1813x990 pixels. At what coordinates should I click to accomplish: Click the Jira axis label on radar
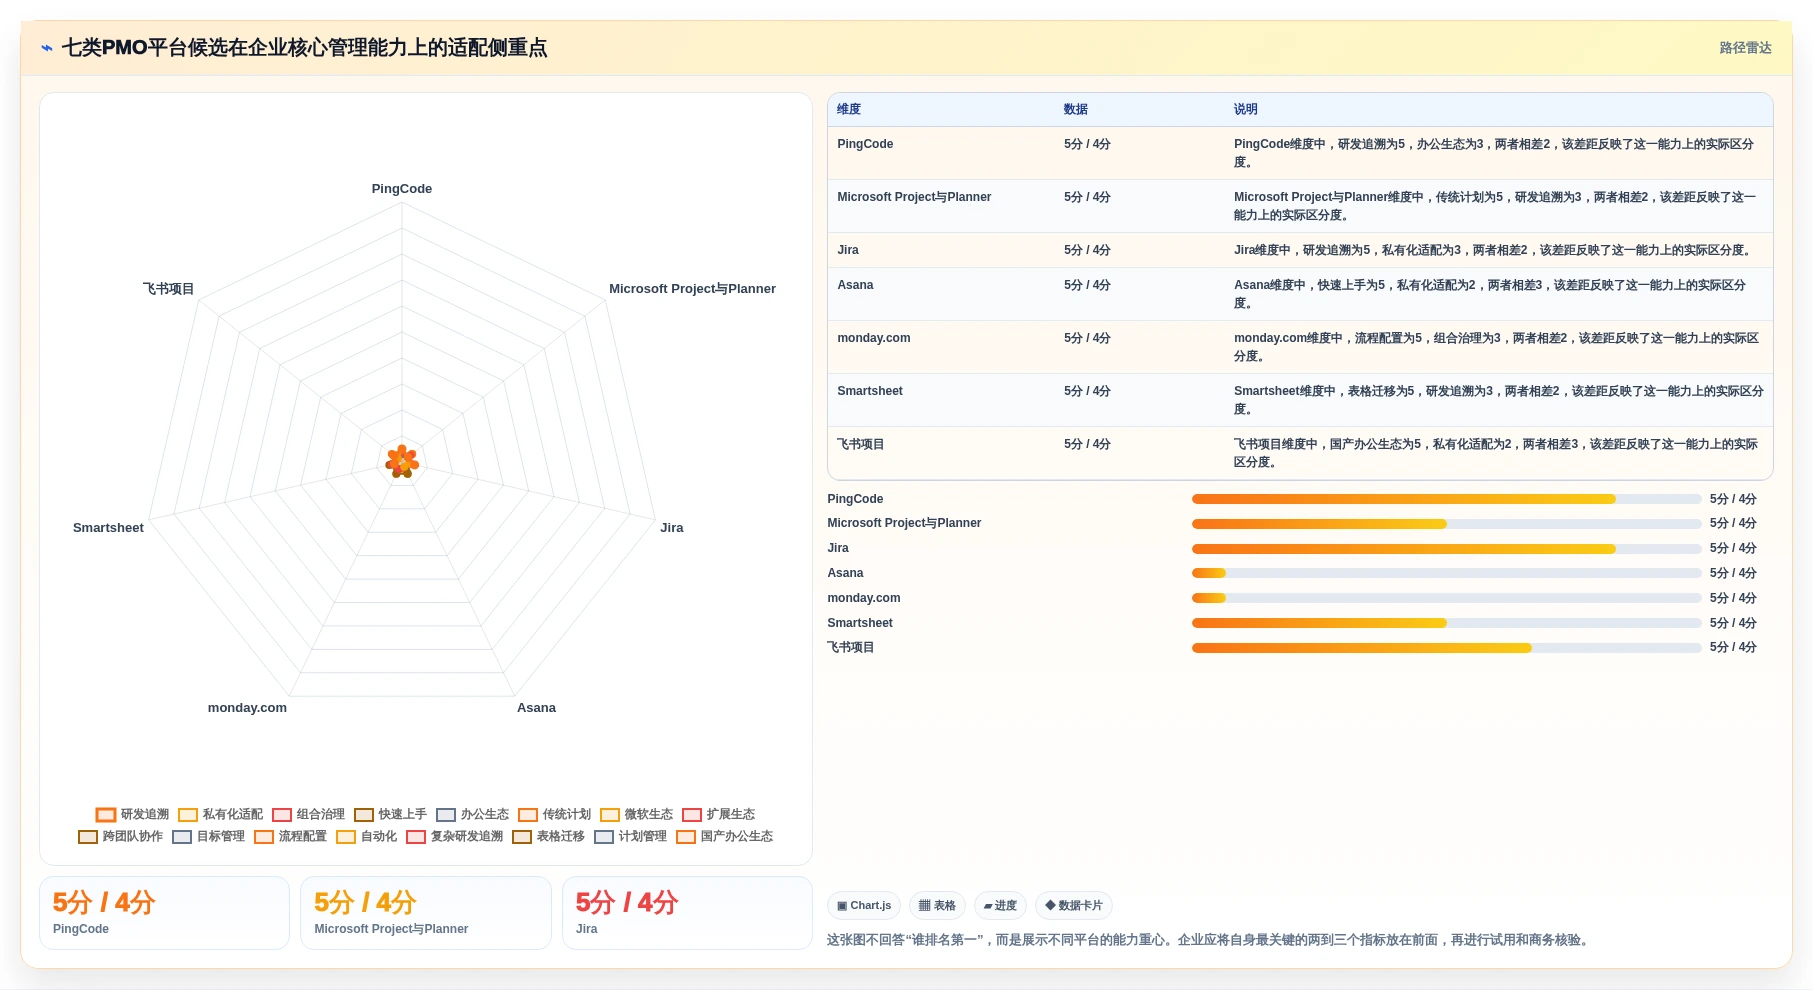tap(672, 528)
